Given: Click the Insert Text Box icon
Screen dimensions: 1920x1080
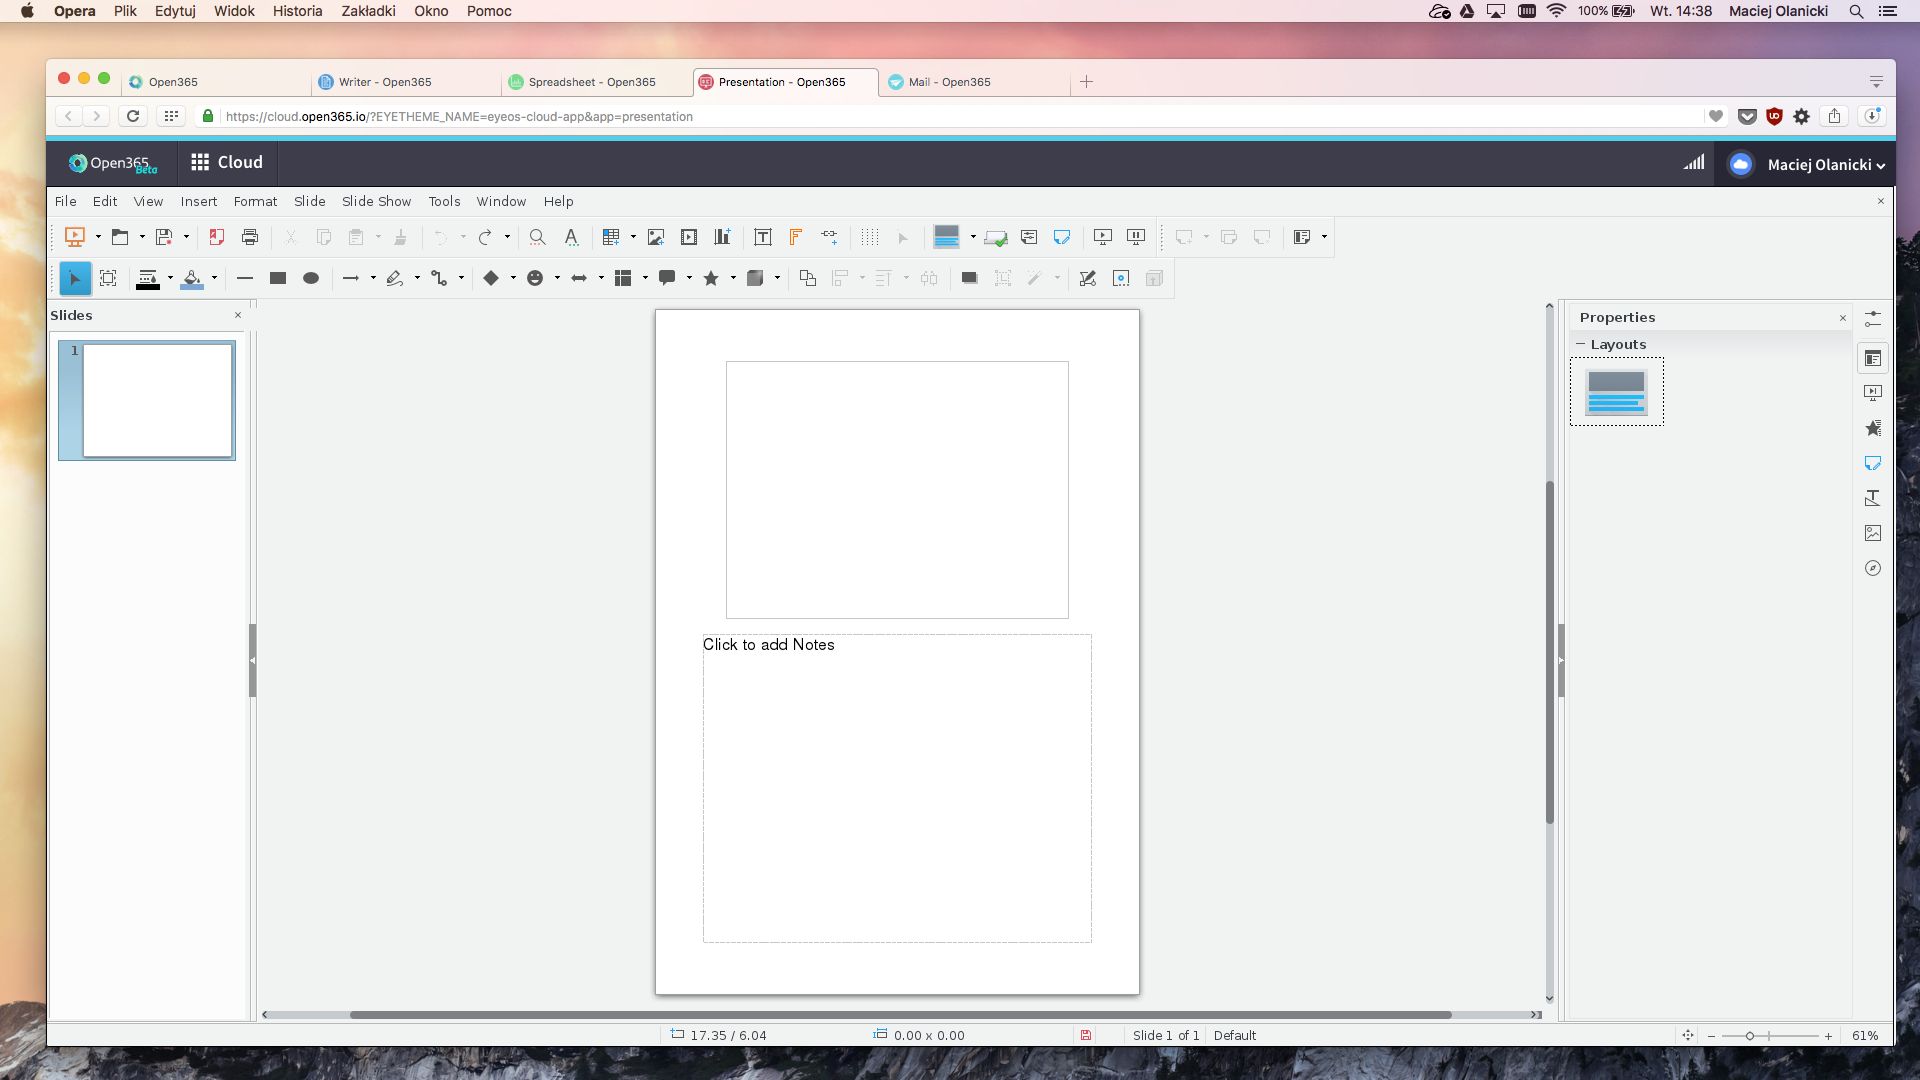Looking at the screenshot, I should tap(763, 237).
